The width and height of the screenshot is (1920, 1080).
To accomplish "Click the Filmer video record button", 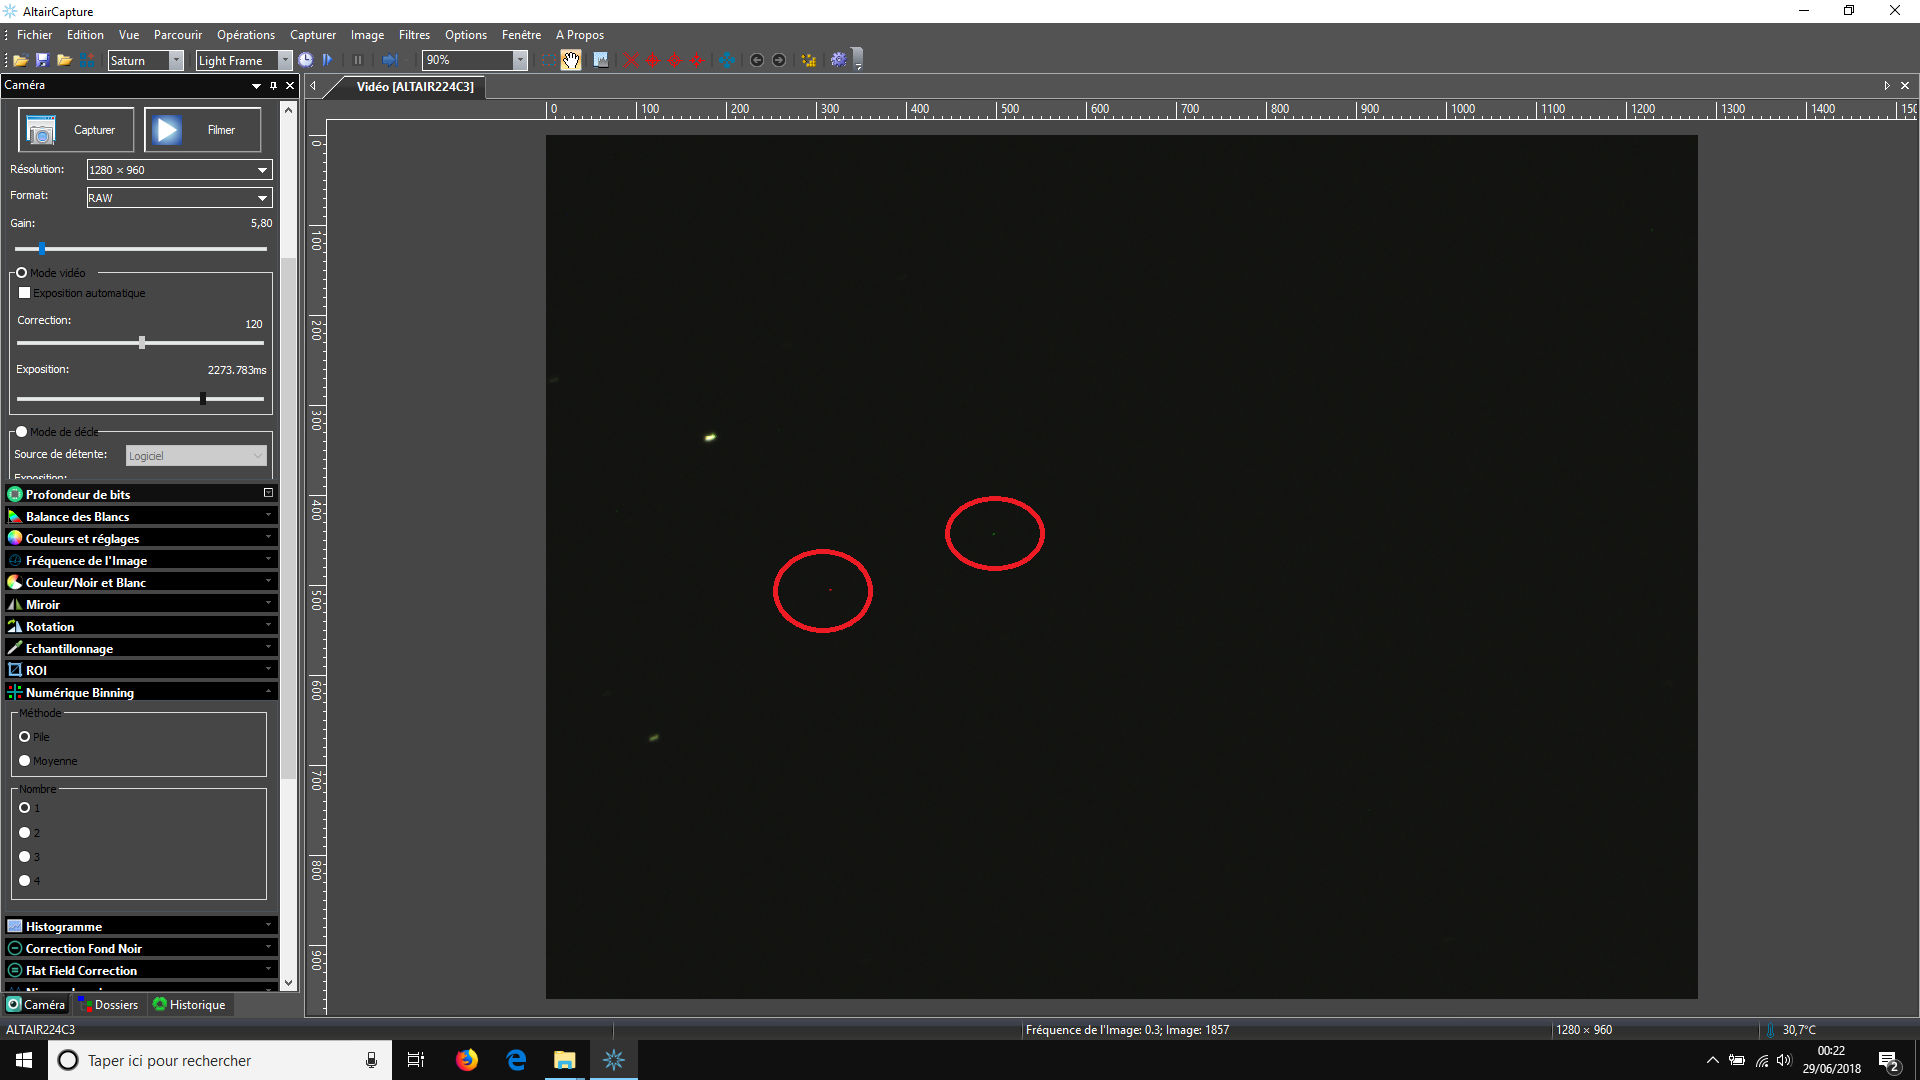I will (x=203, y=130).
